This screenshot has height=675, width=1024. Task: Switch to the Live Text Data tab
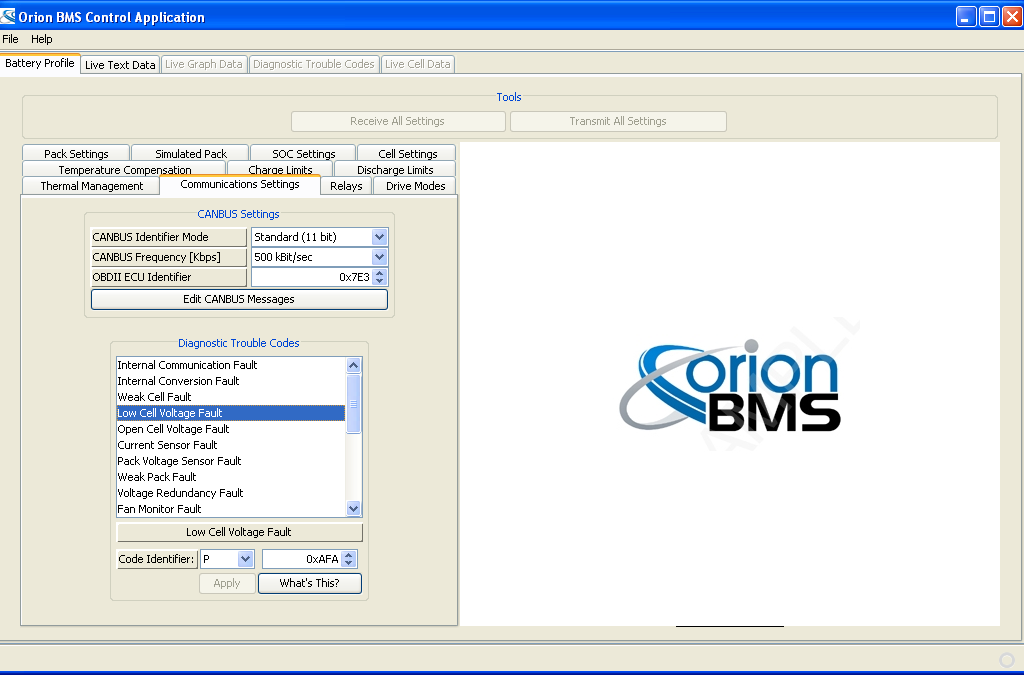point(120,65)
